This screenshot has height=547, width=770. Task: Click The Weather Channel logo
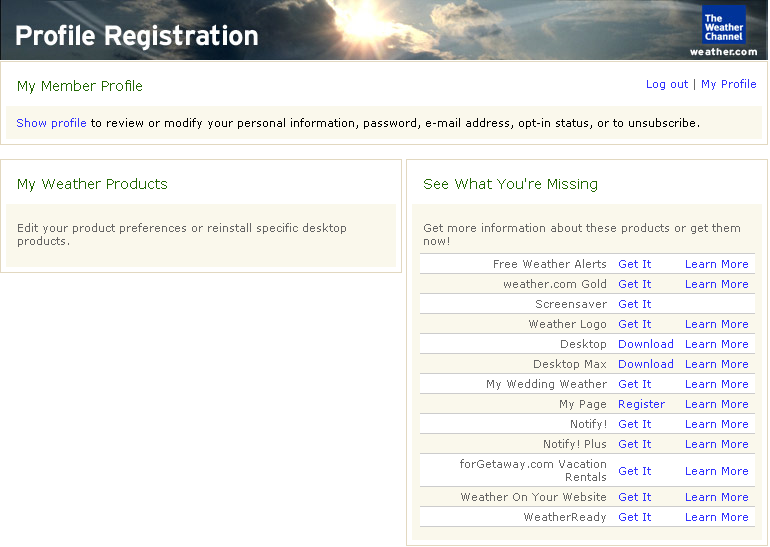tap(723, 27)
